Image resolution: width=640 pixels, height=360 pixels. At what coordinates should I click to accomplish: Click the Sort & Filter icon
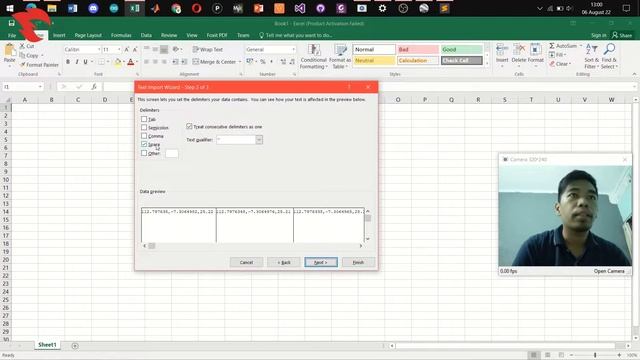pos(591,50)
